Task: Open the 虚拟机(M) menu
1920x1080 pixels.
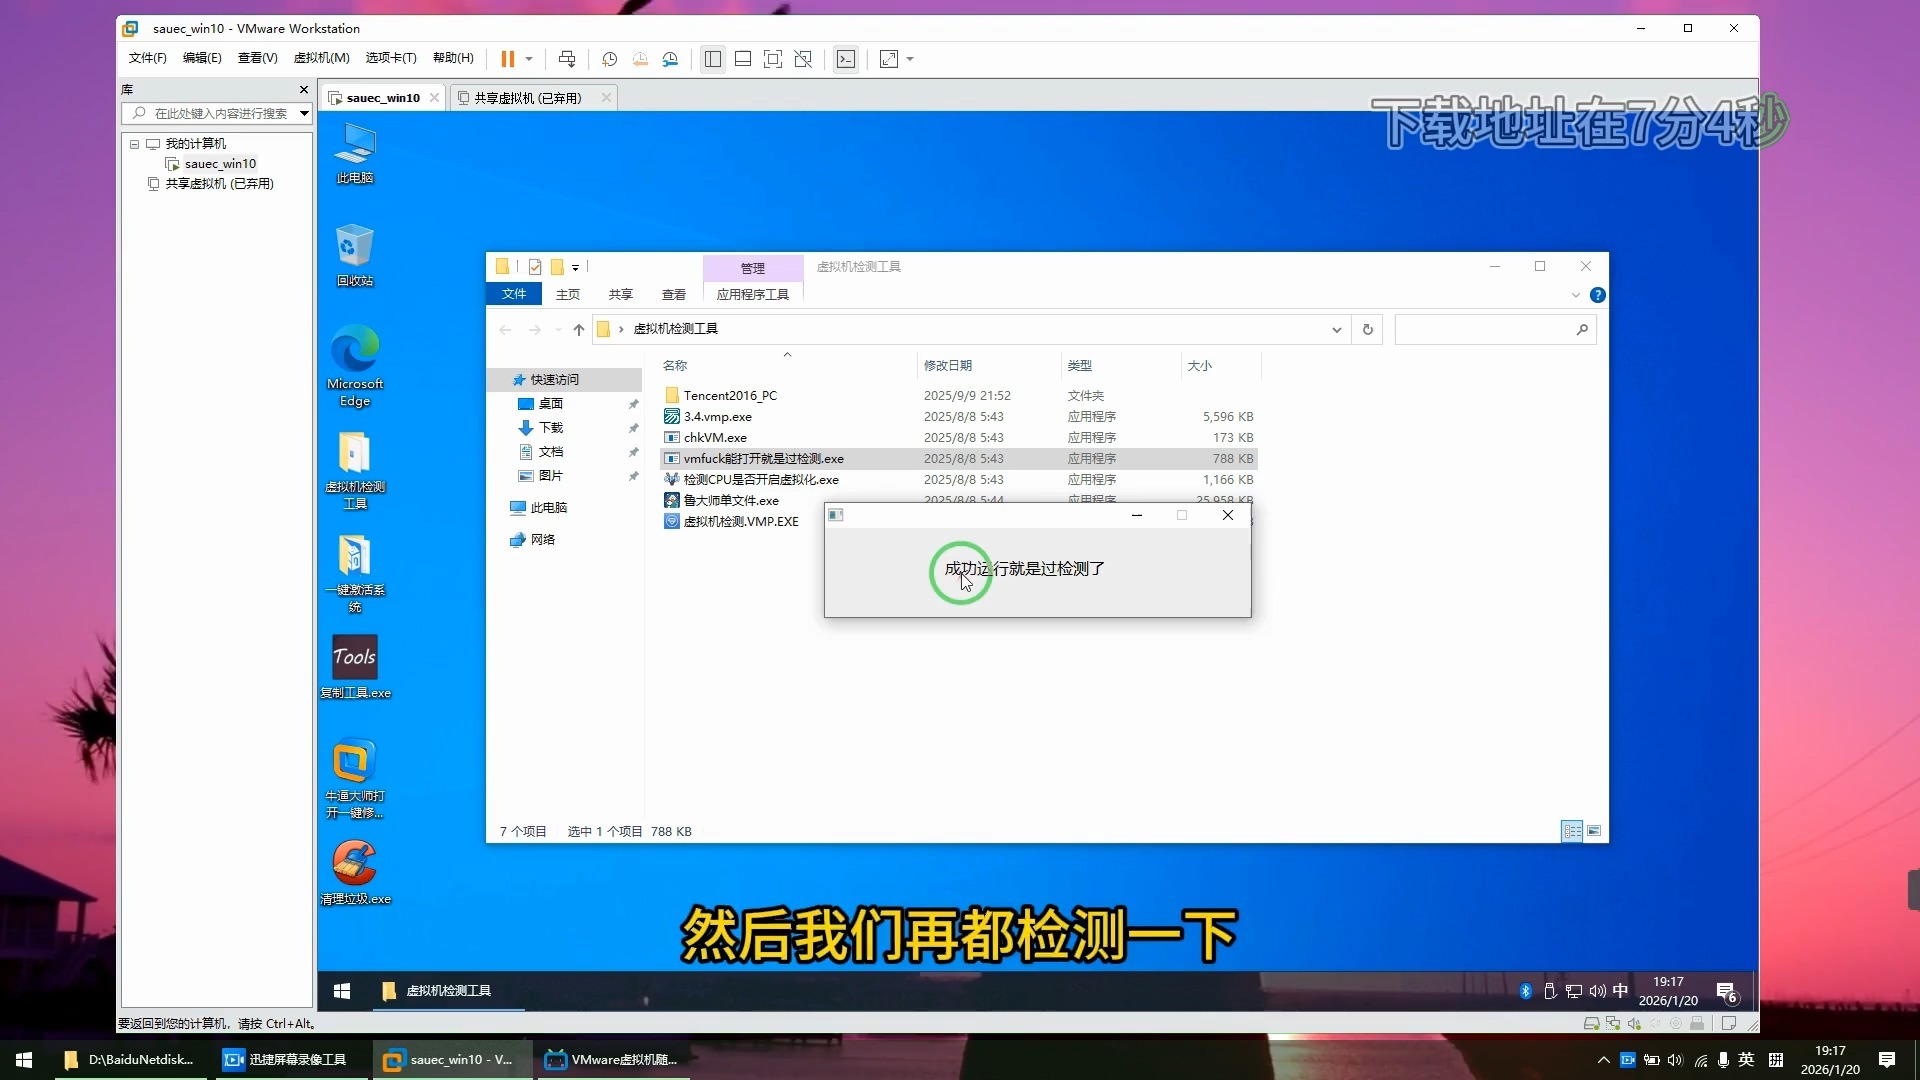Action: click(x=321, y=58)
